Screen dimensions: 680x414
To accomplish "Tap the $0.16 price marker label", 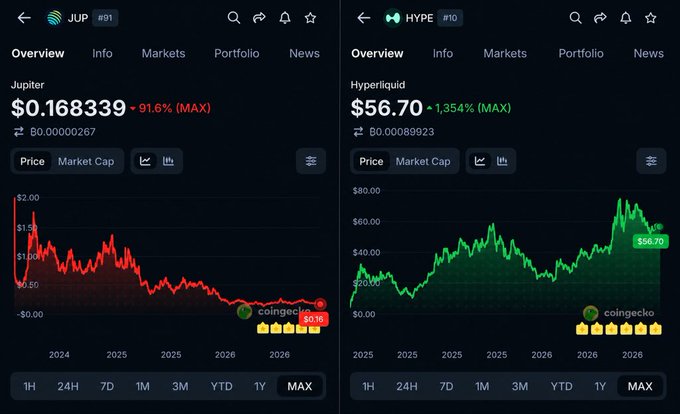I will [x=314, y=319].
